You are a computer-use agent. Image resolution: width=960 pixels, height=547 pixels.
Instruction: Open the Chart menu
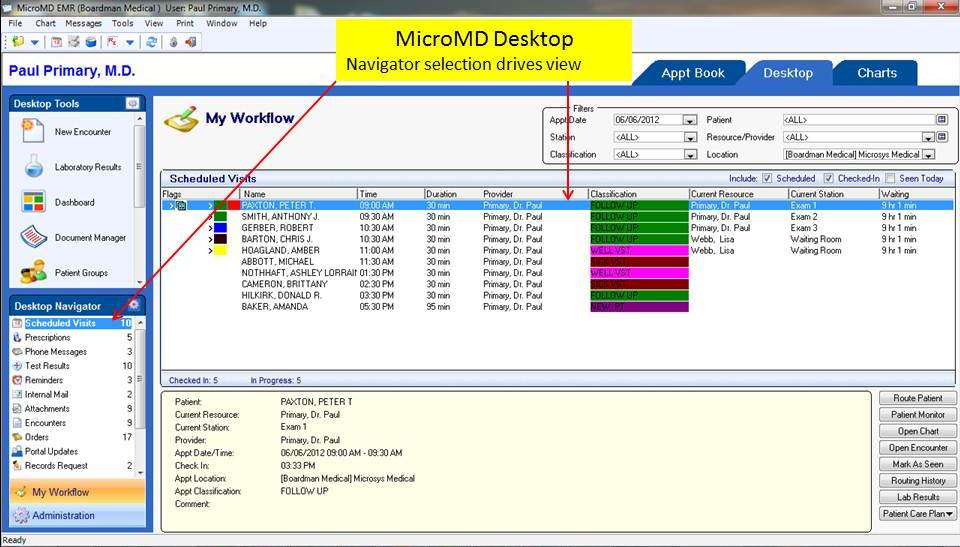45,23
